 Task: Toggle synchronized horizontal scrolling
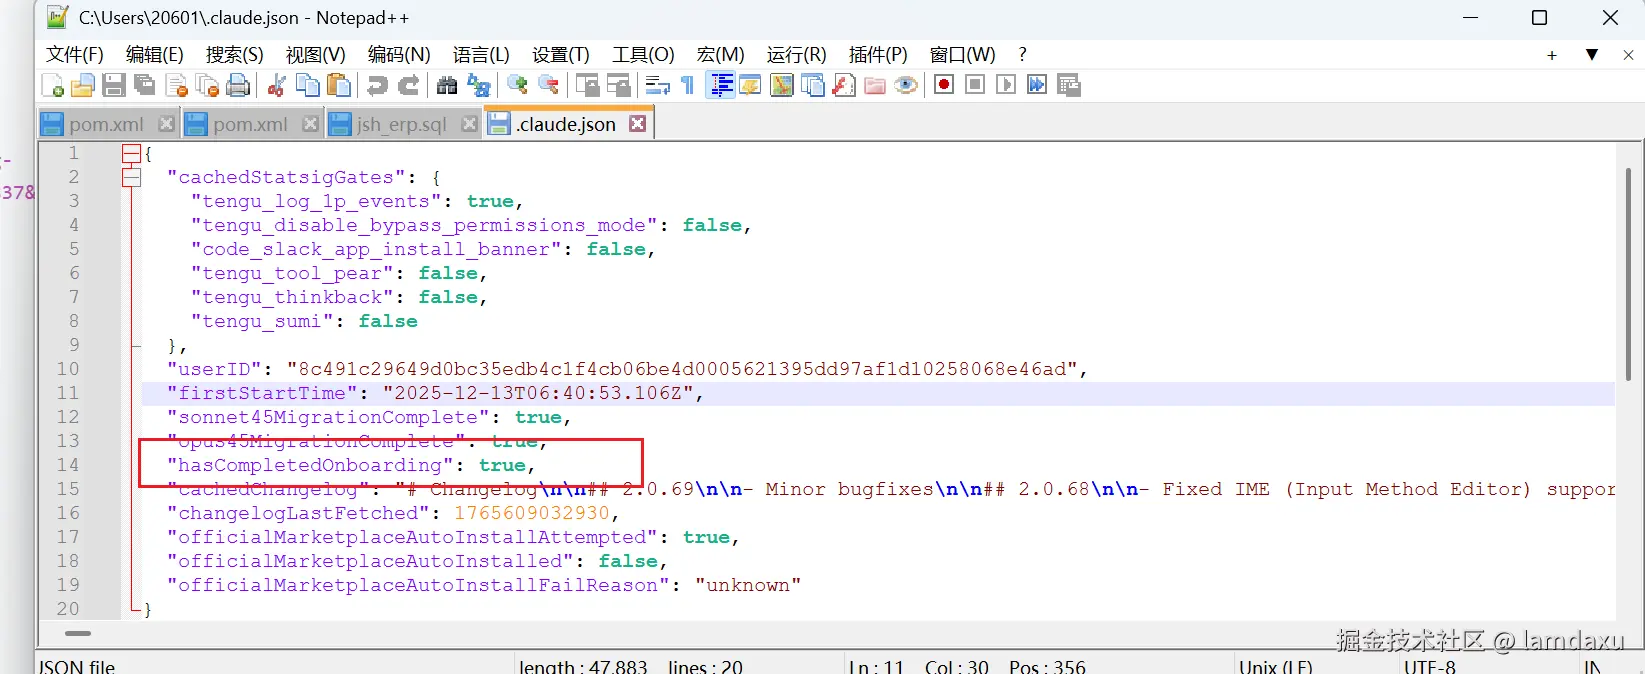[x=619, y=85]
